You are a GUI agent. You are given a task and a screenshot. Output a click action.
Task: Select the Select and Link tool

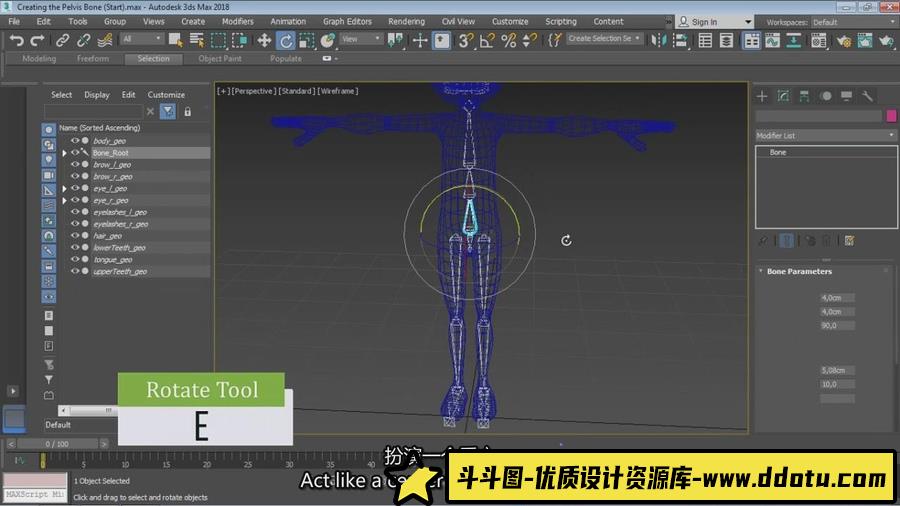pos(62,40)
